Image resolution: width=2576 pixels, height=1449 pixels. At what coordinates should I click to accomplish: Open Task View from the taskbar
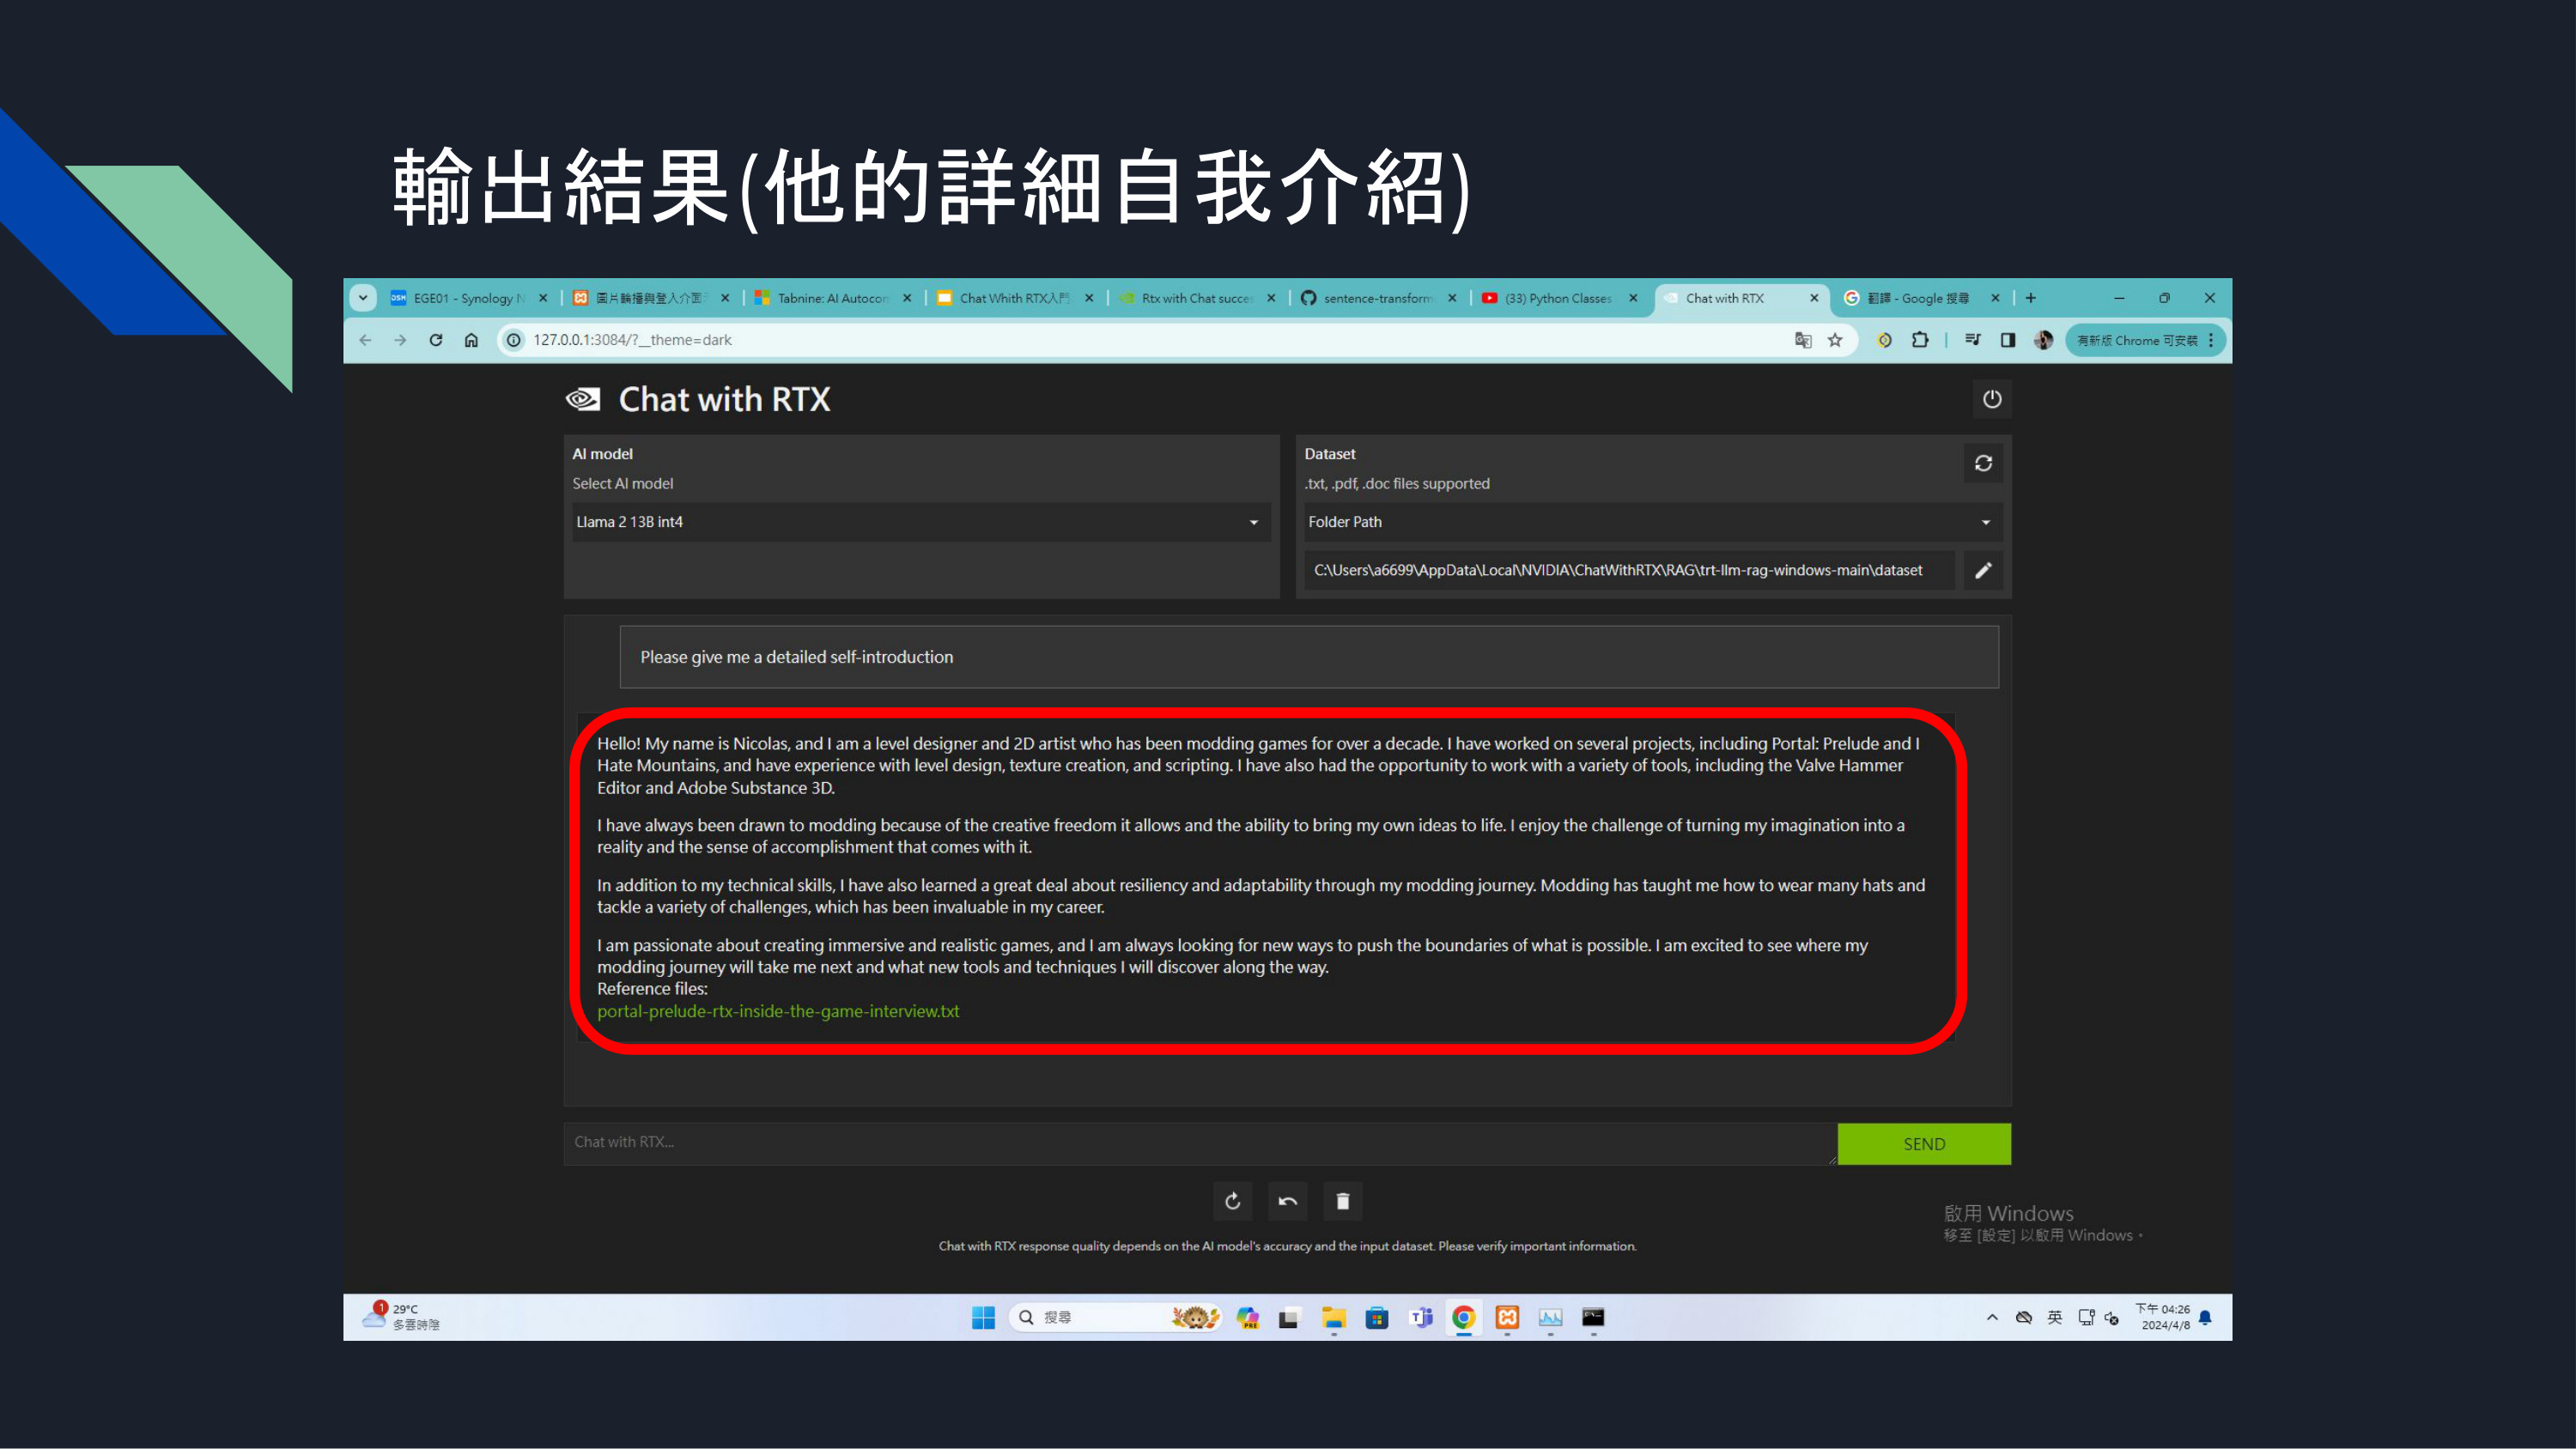coord(1289,1318)
